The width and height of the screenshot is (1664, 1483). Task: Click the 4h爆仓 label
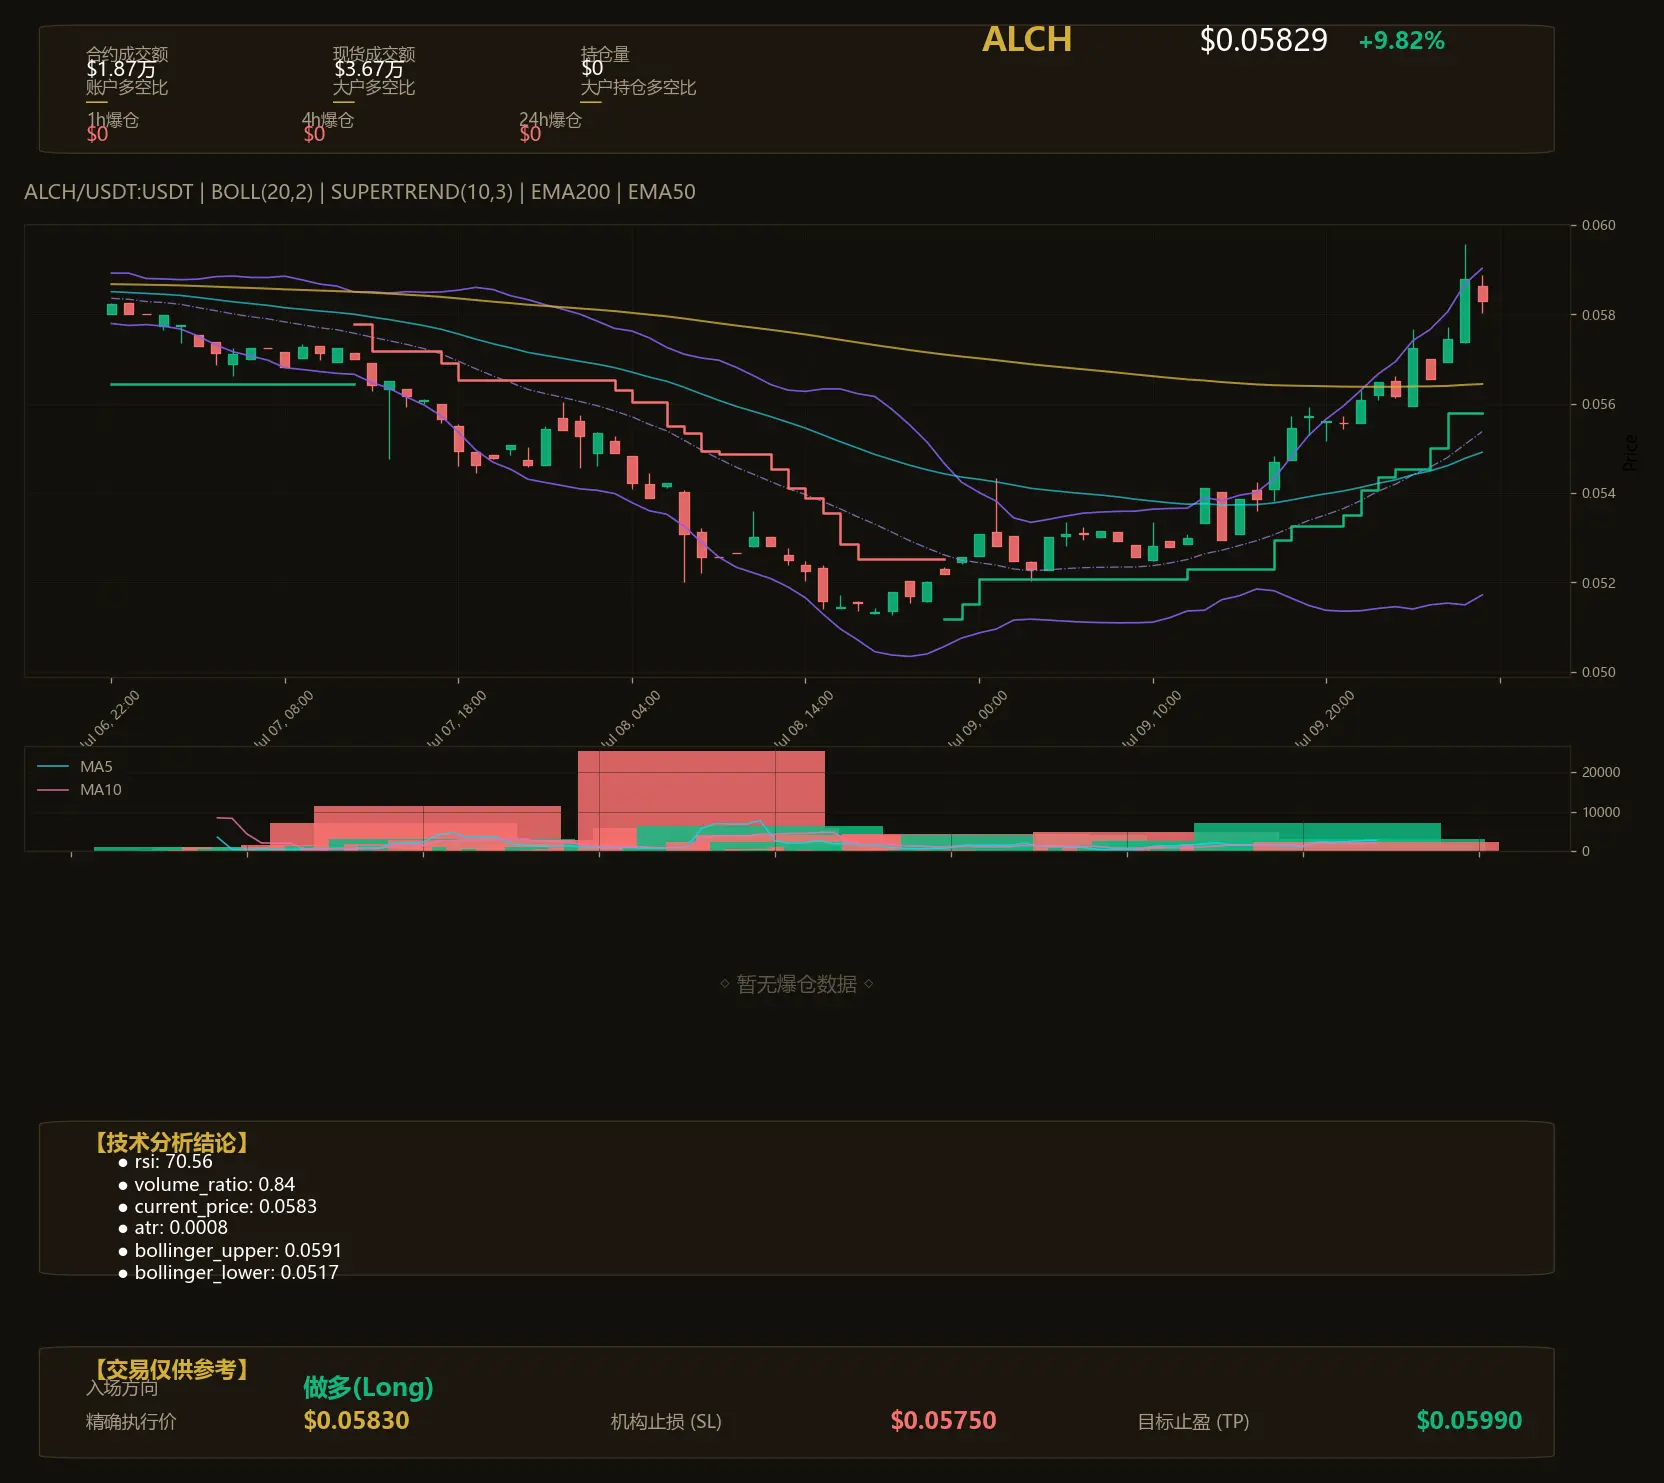point(328,120)
